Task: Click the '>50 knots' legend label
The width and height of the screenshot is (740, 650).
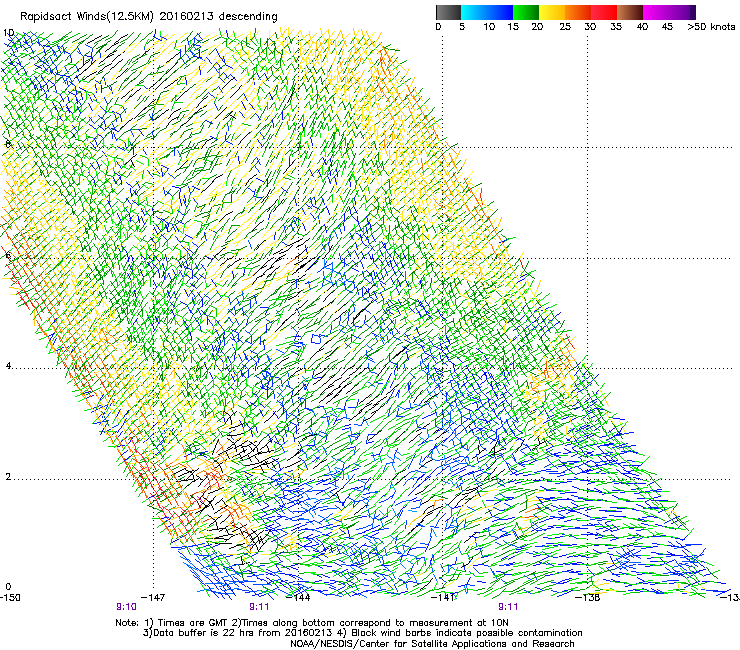Action: click(x=711, y=27)
